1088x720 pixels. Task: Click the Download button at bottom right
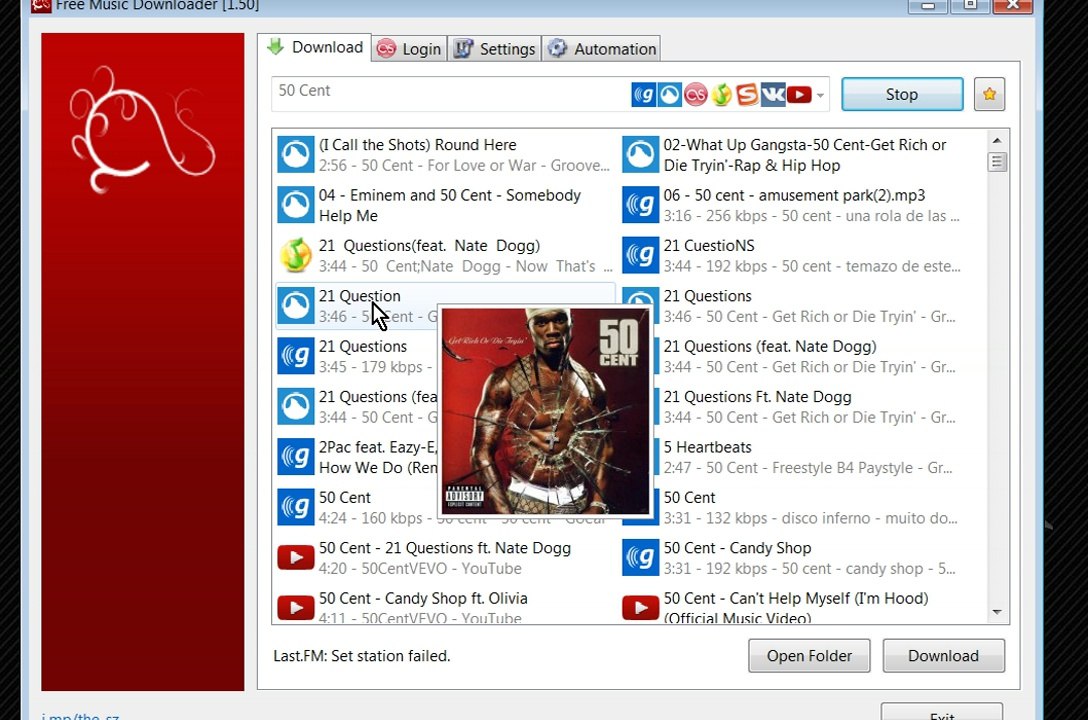pos(944,655)
